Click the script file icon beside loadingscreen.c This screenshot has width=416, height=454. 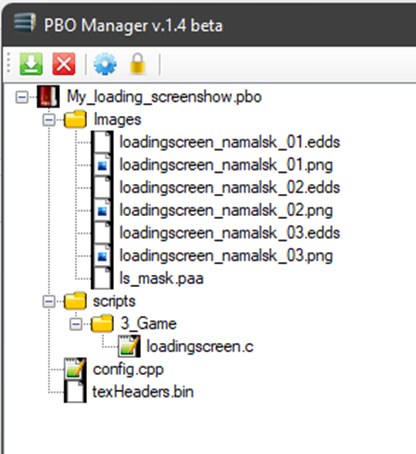point(129,346)
